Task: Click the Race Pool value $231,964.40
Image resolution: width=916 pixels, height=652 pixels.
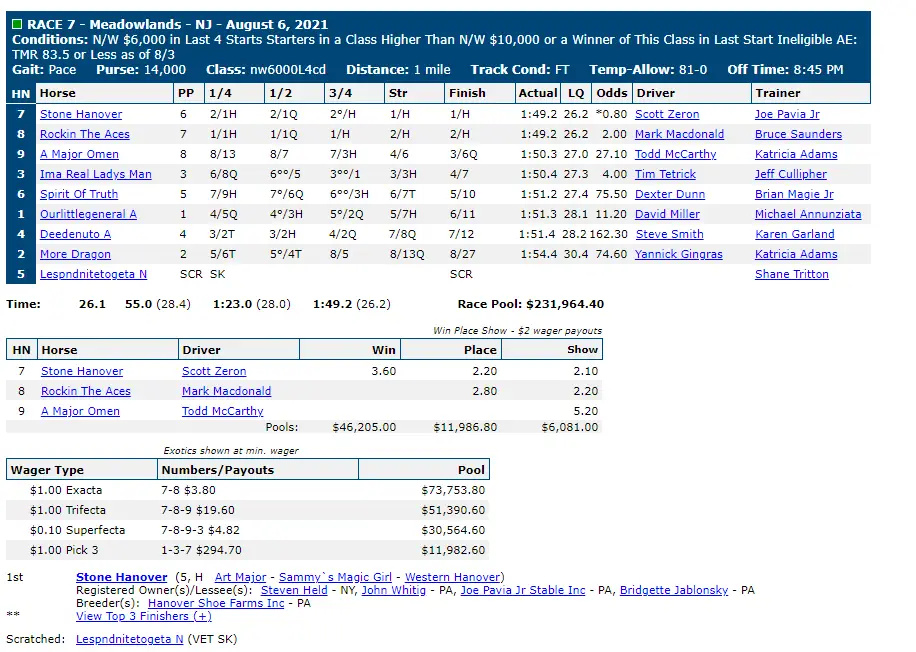Action: coord(565,304)
